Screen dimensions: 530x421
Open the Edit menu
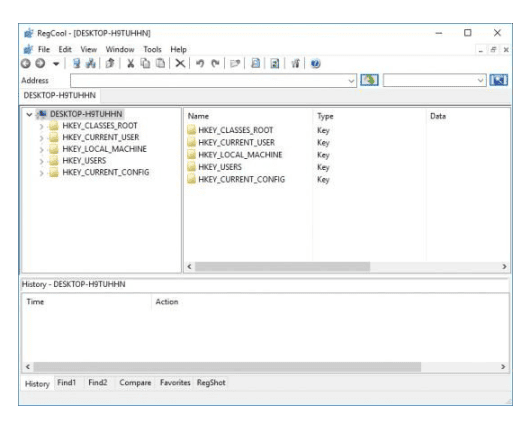point(65,49)
